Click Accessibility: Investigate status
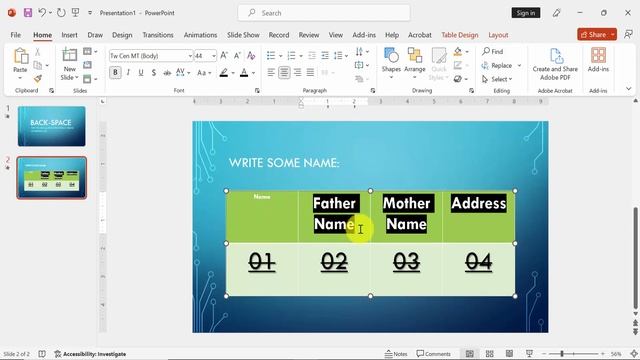Screen dimensions: 640x360 tap(90, 354)
